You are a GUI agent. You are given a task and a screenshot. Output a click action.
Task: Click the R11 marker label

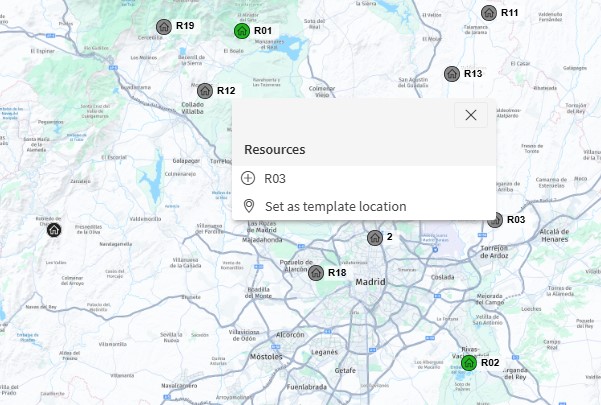tap(510, 13)
